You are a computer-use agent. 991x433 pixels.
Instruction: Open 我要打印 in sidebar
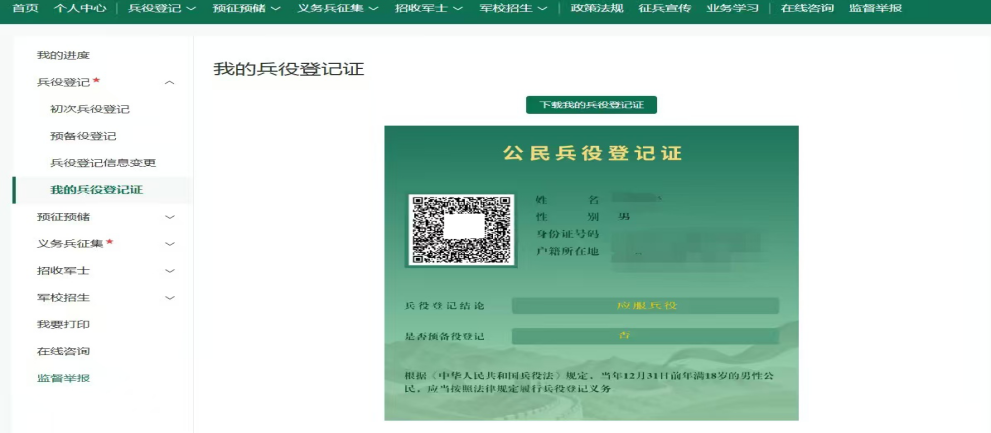tap(63, 325)
